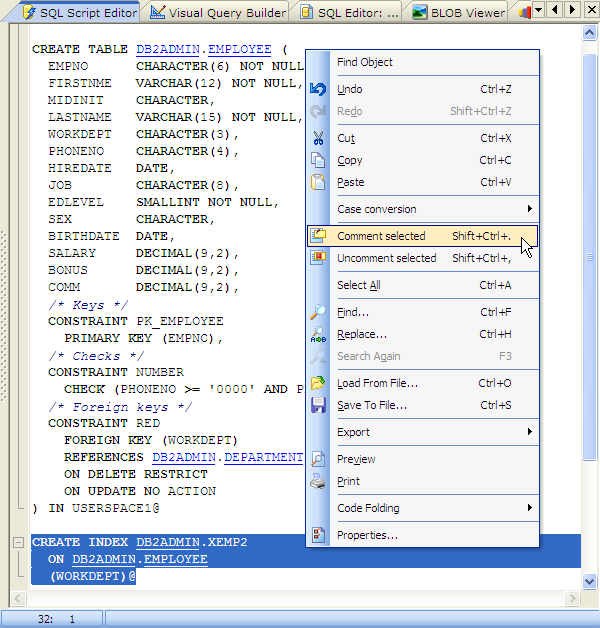Click the Uncomment selected icon
This screenshot has width=600, height=628.
tap(318, 258)
